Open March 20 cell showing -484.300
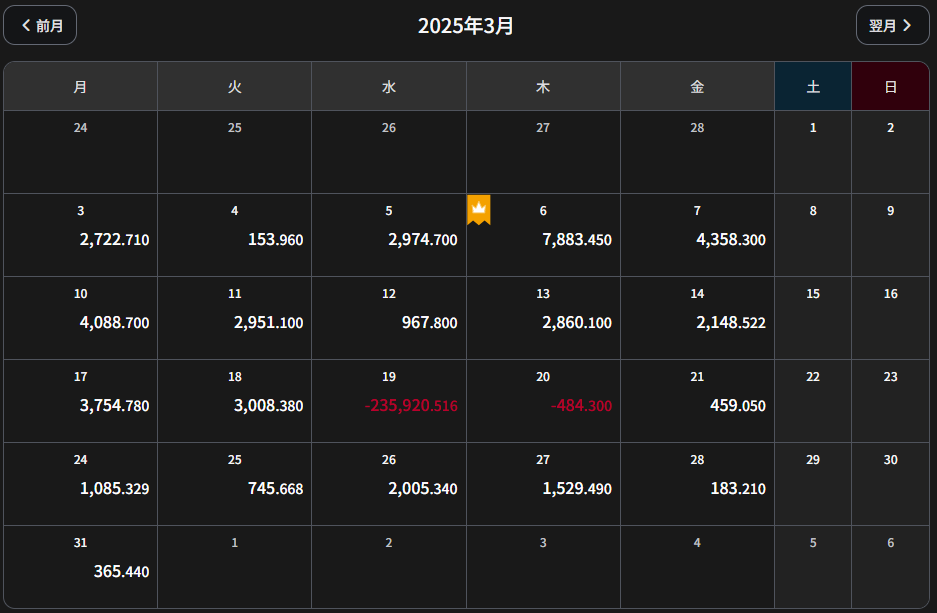The width and height of the screenshot is (937, 613). 543,401
